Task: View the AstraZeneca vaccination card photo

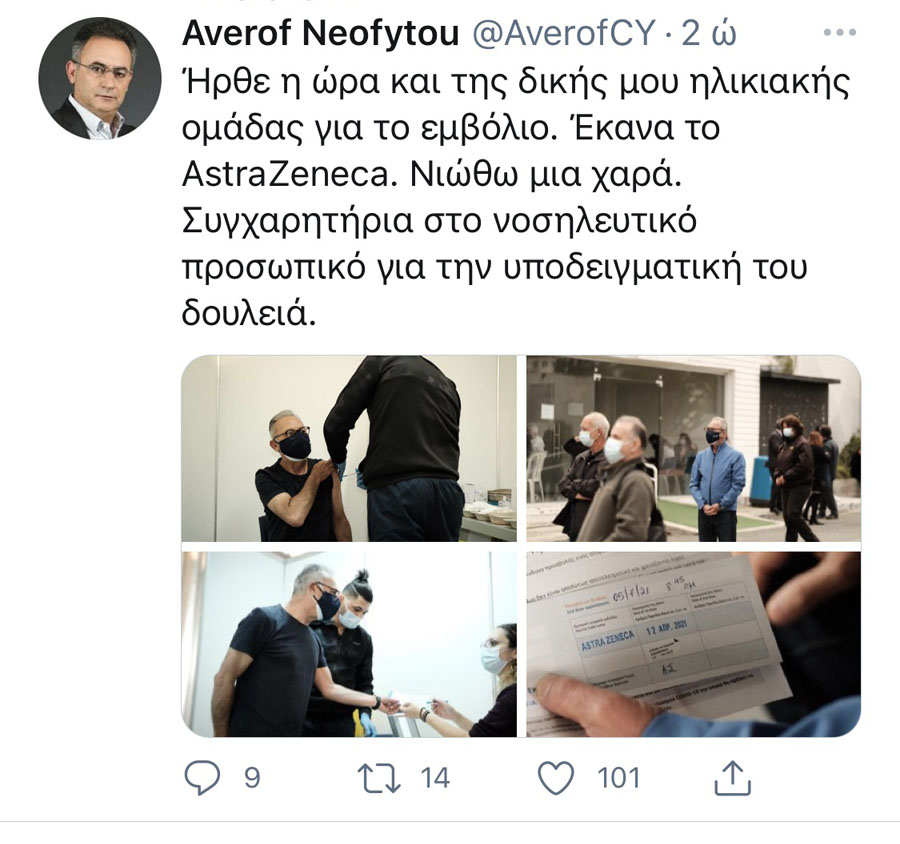Action: click(693, 644)
